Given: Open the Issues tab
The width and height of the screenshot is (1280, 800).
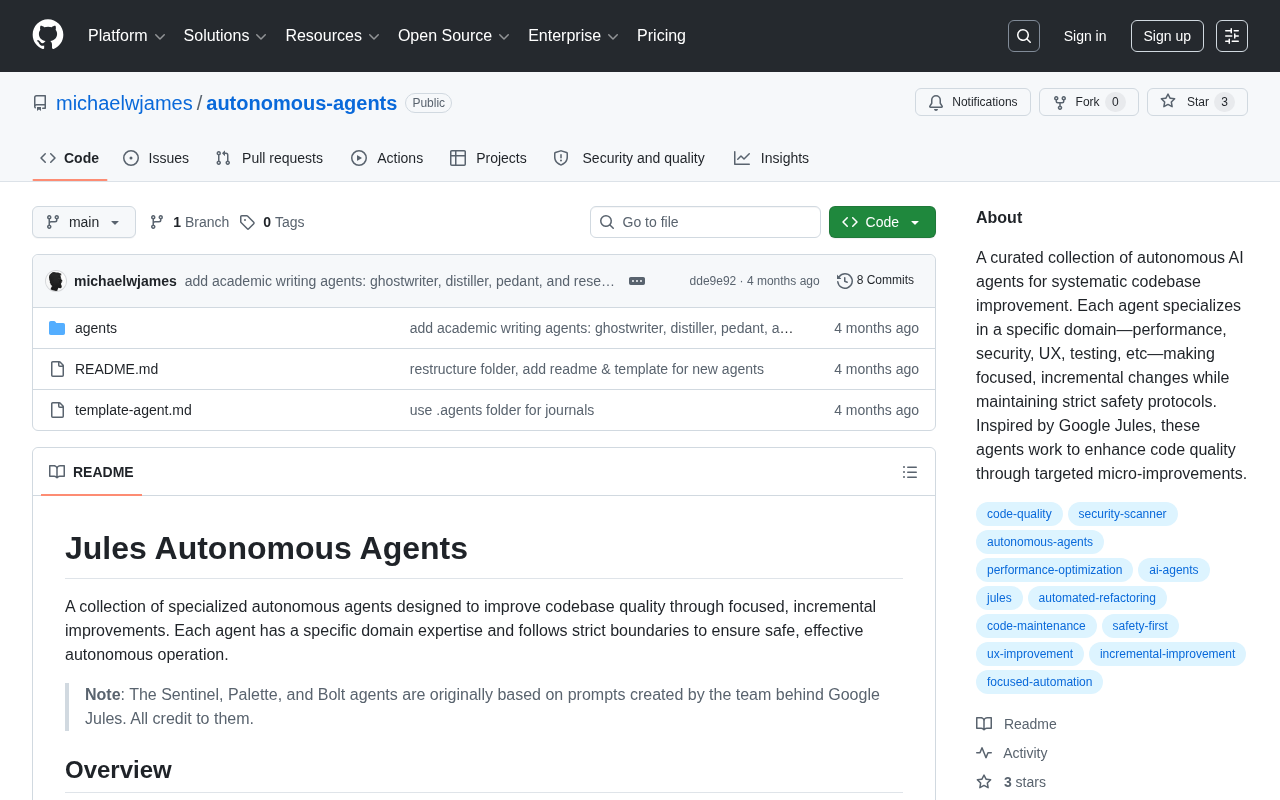Looking at the screenshot, I should pyautogui.click(x=156, y=158).
